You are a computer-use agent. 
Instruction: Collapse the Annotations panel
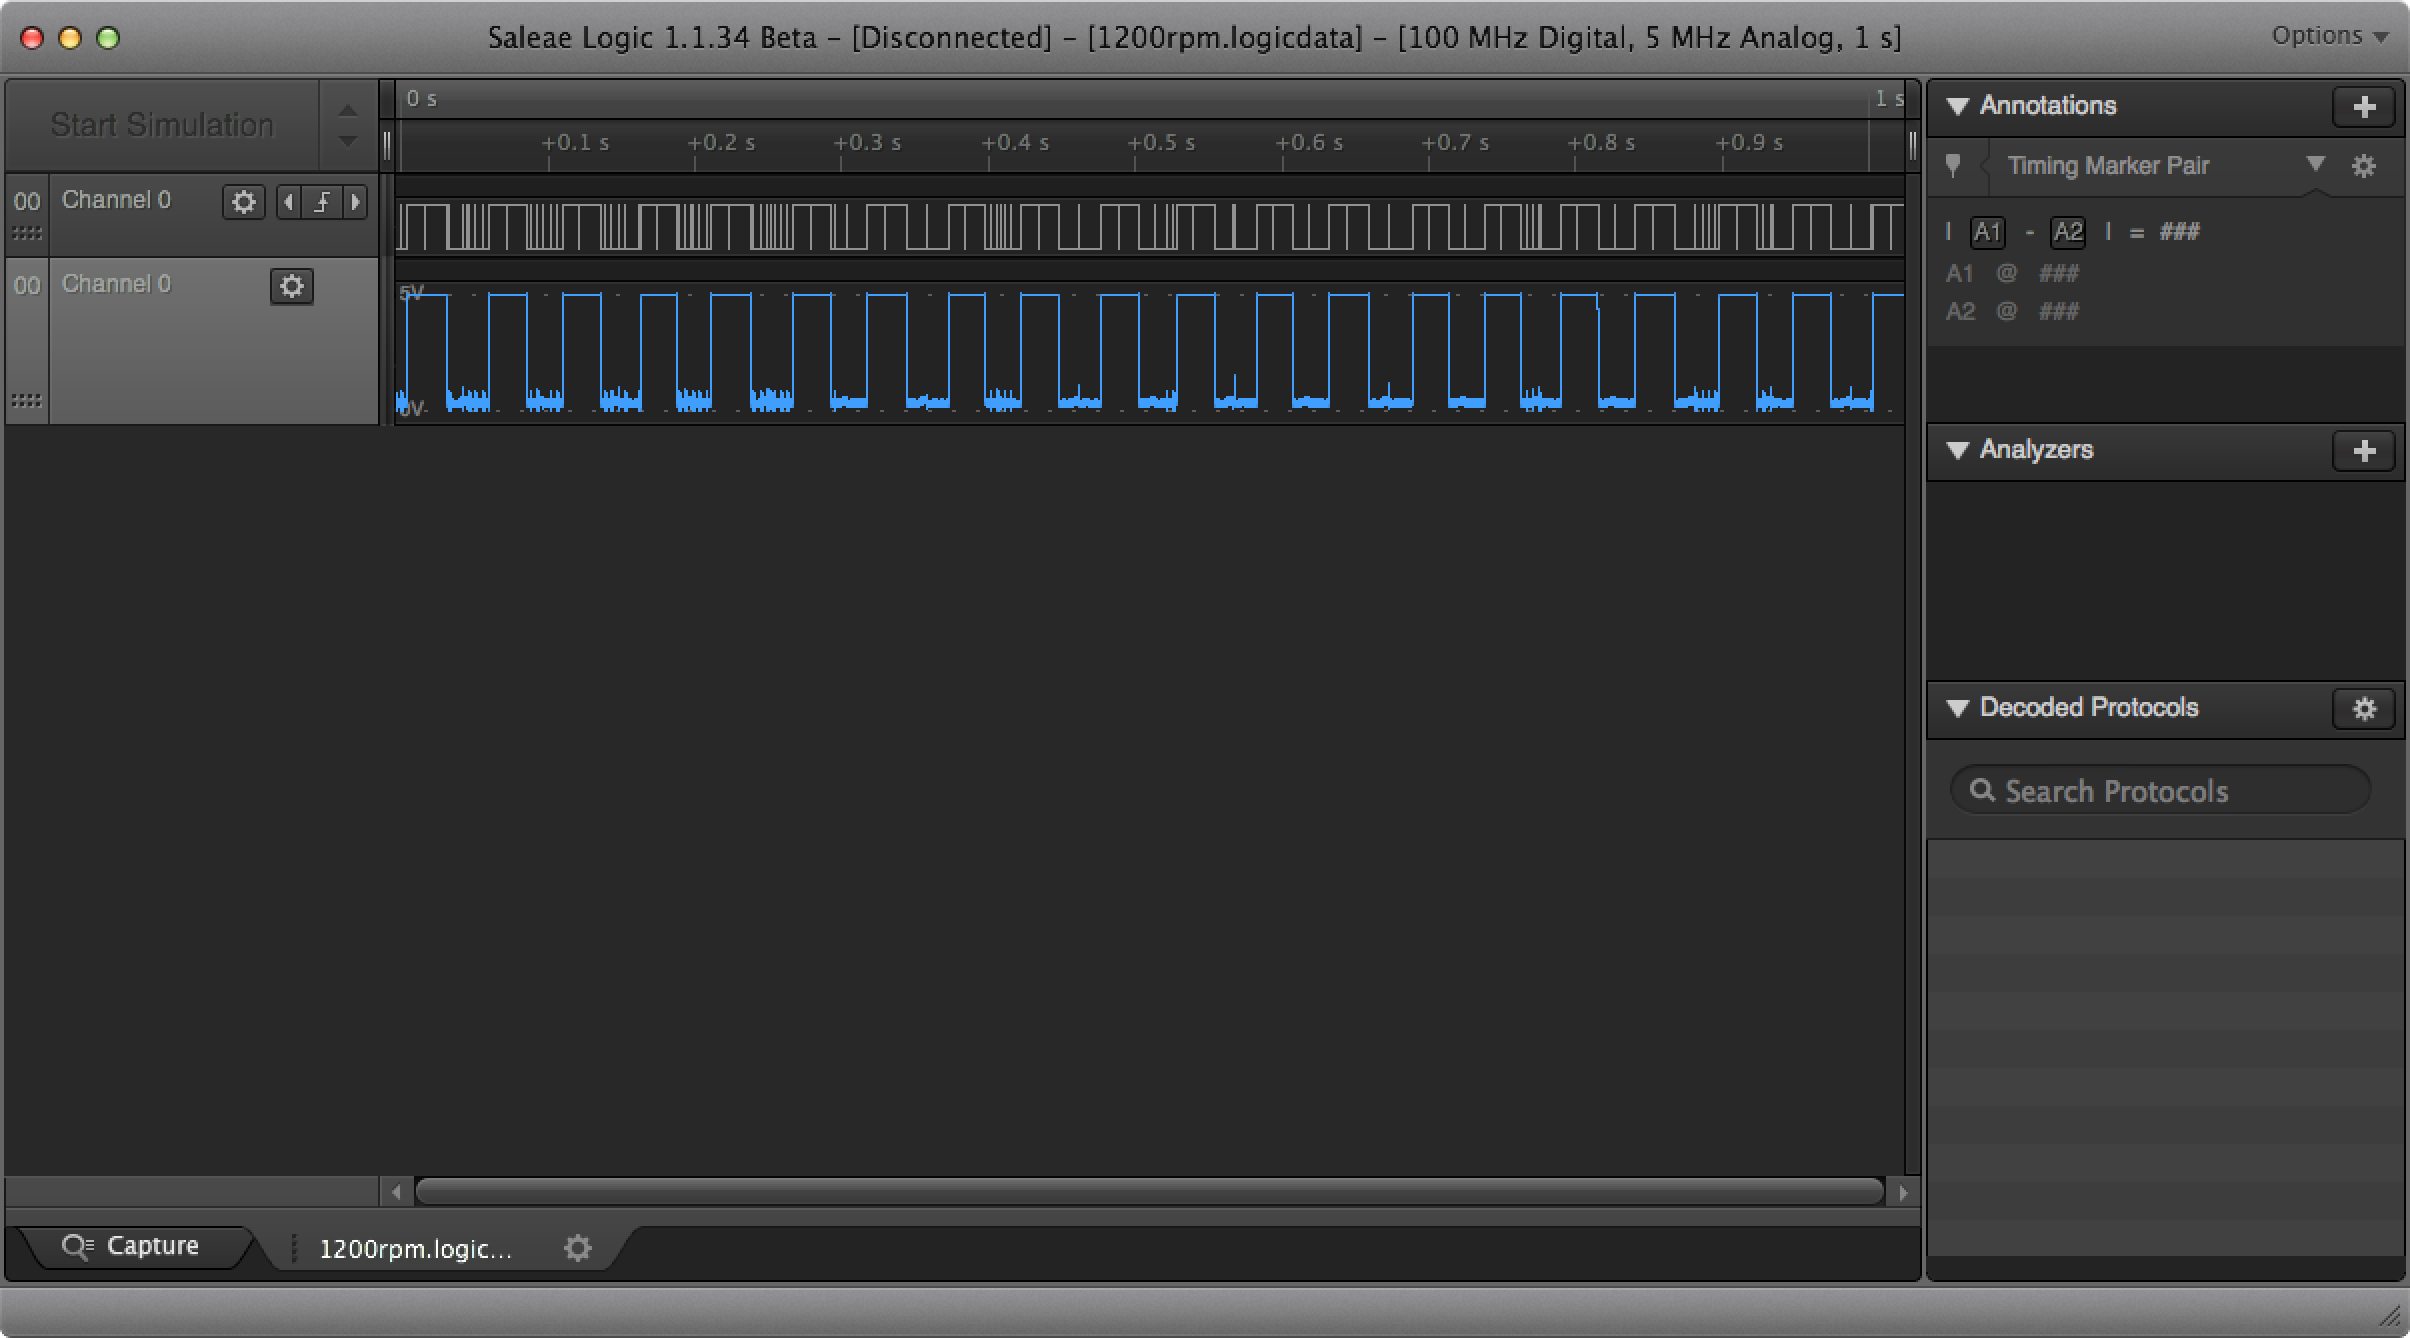(1957, 106)
